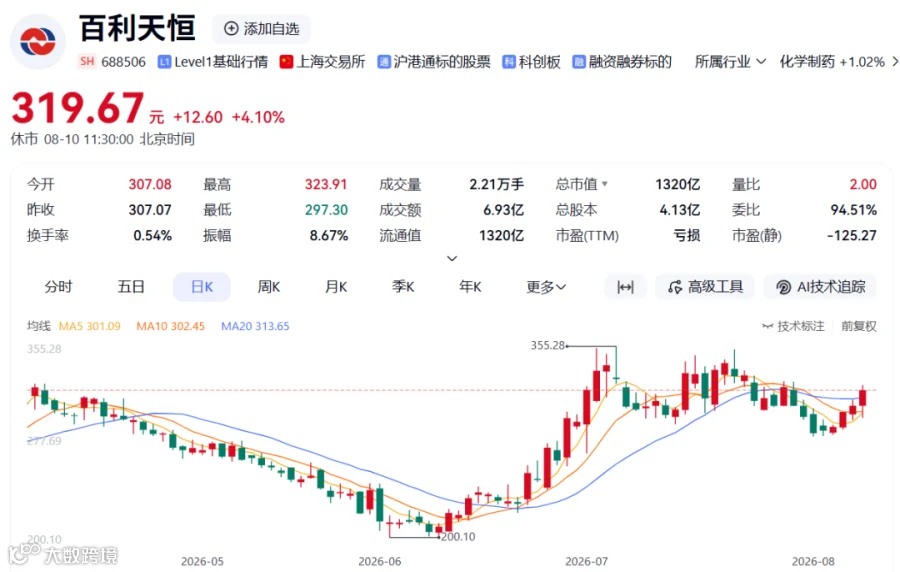Expand more quote details chevron
Image resolution: width=900 pixels, height=572 pixels.
(x=452, y=258)
